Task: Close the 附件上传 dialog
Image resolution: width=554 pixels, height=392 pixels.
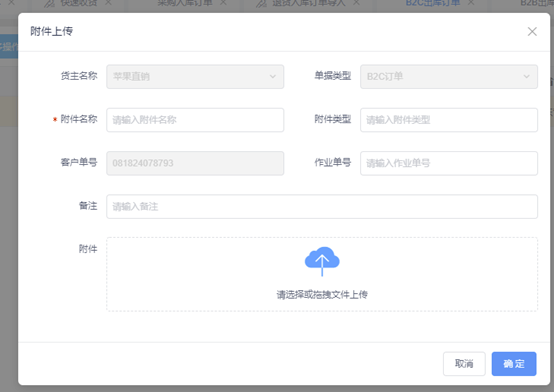Action: [x=532, y=31]
